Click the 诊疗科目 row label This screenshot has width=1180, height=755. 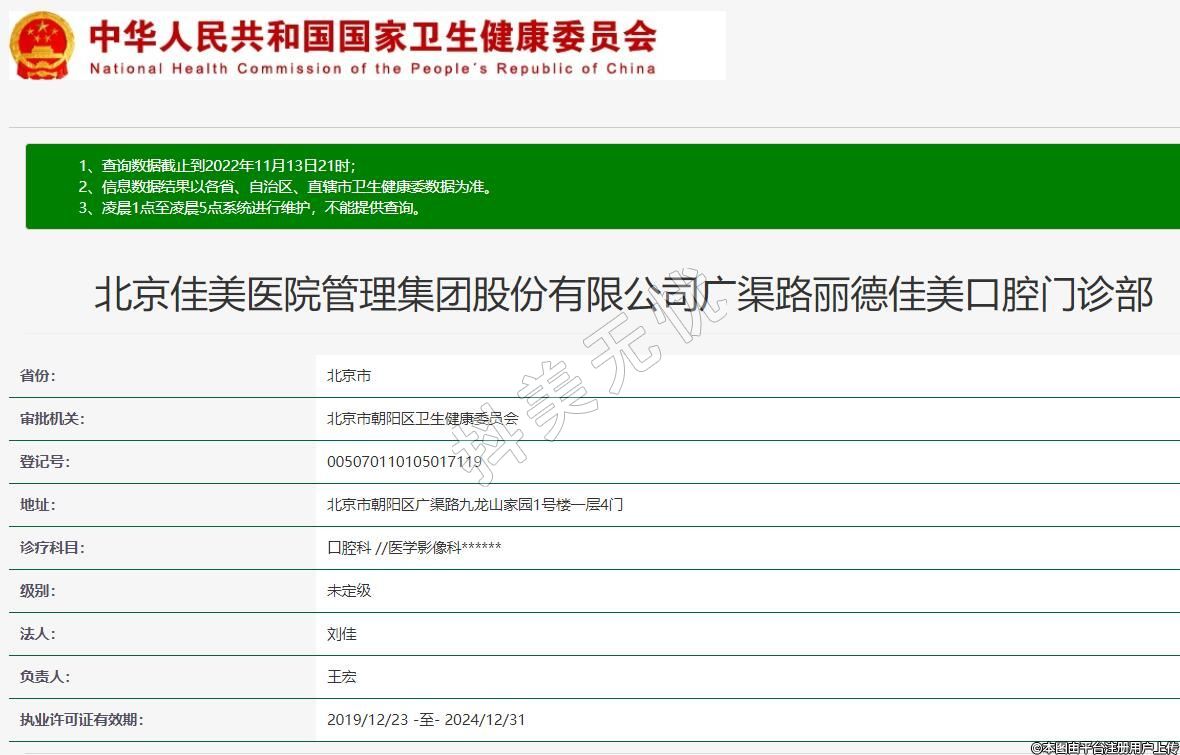point(52,548)
